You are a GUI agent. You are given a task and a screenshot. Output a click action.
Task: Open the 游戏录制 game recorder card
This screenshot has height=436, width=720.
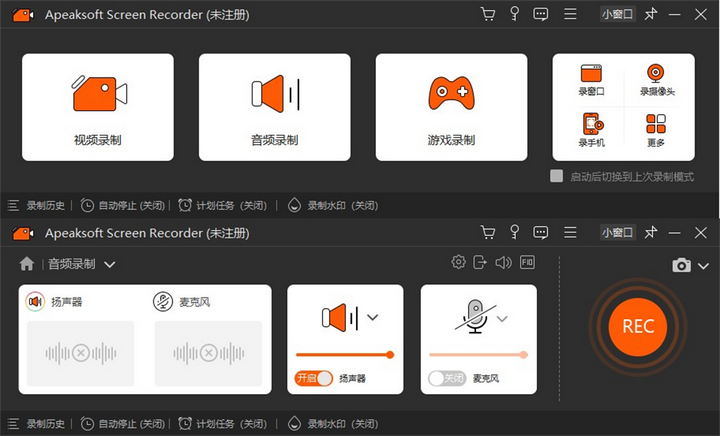click(451, 107)
